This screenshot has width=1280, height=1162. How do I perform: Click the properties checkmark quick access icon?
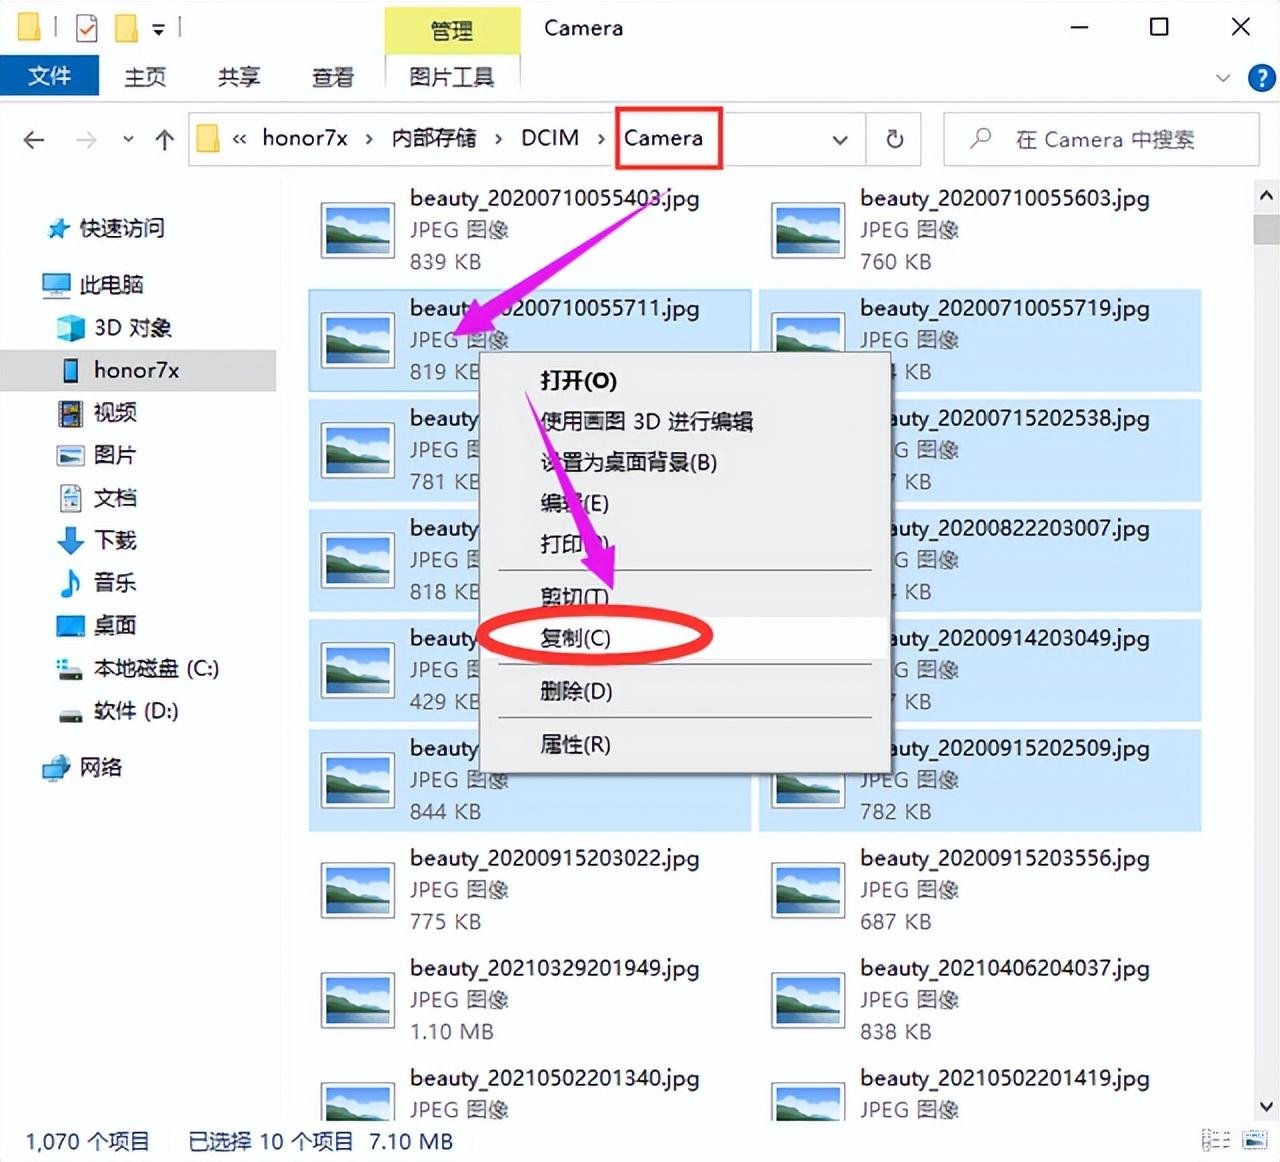(87, 28)
